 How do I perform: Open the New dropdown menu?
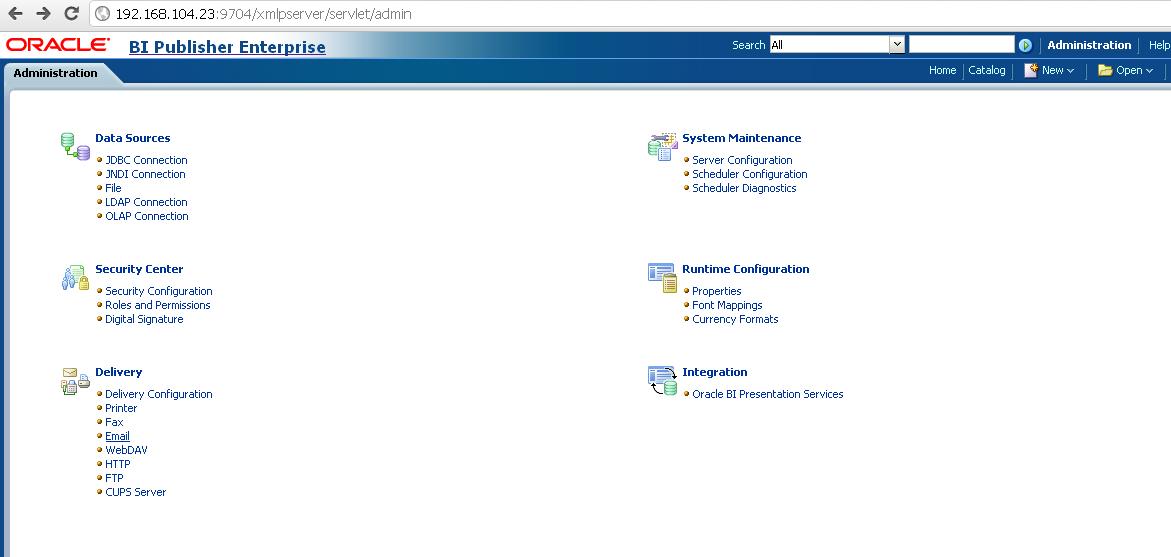1049,70
